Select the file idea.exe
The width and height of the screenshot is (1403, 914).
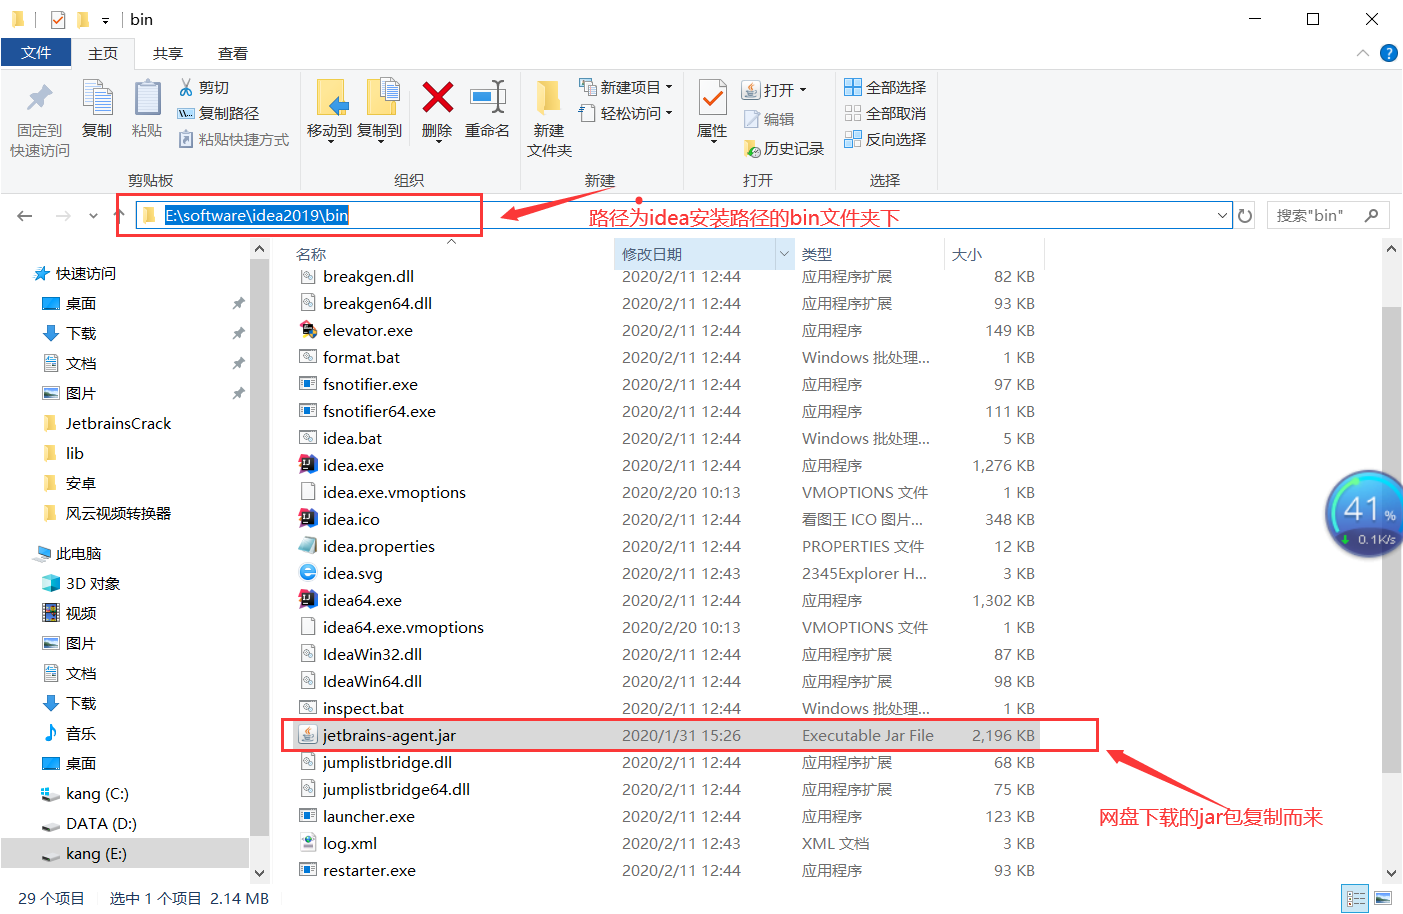[x=353, y=465]
